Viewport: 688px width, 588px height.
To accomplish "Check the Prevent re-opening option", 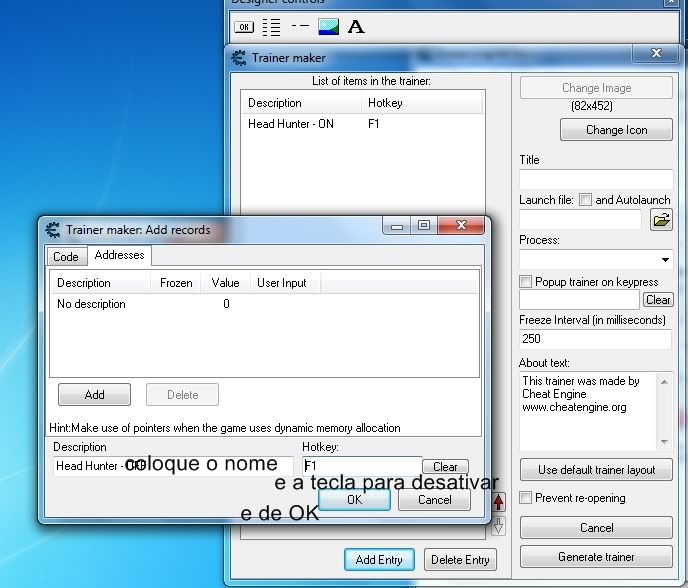I will [526, 498].
